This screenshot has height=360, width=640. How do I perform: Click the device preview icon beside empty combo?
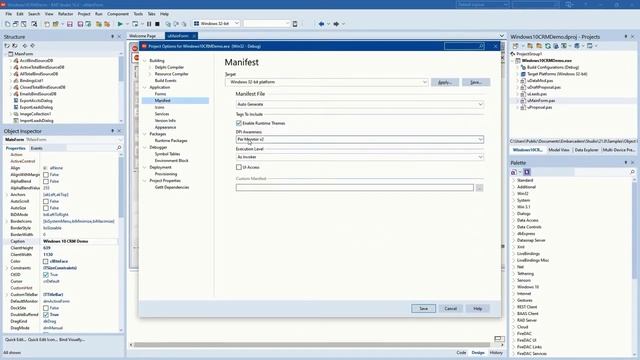295,24
